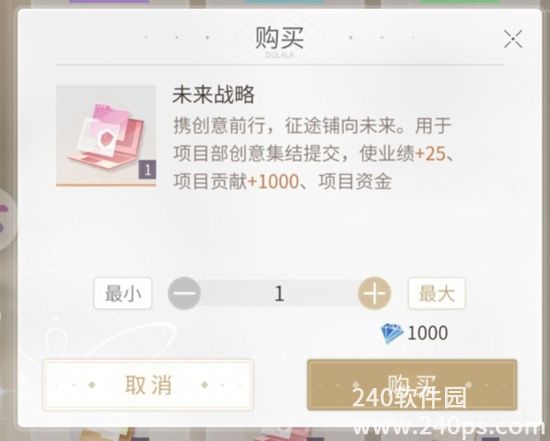Click the DULALA subtitle under title
550x441 pixels.
pos(280,55)
